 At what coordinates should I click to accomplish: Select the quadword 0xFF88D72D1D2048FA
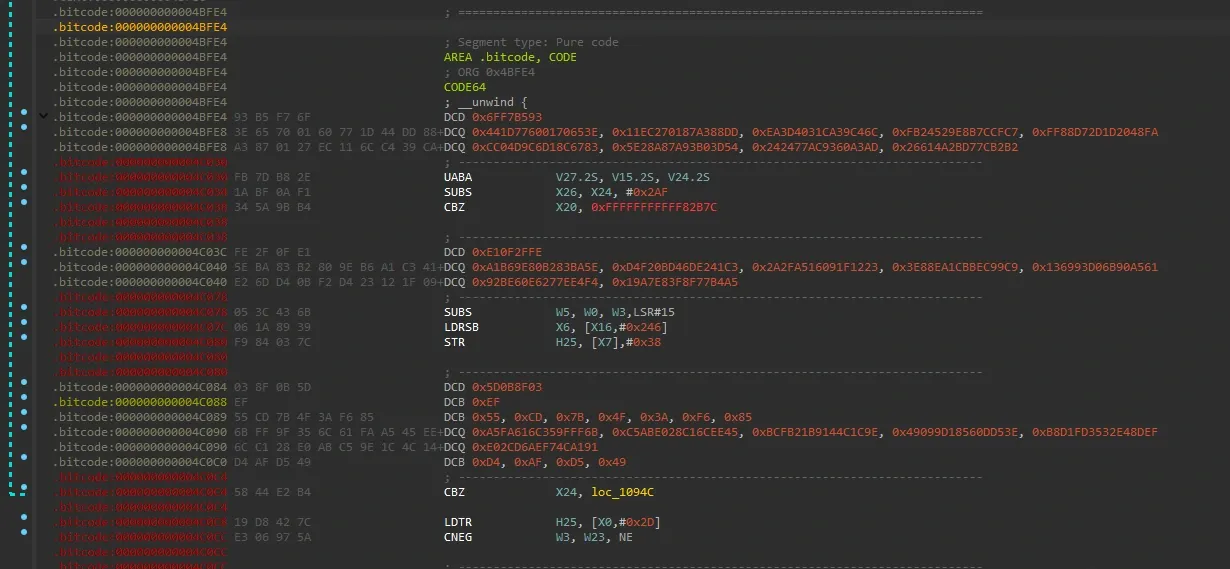pos(1095,132)
